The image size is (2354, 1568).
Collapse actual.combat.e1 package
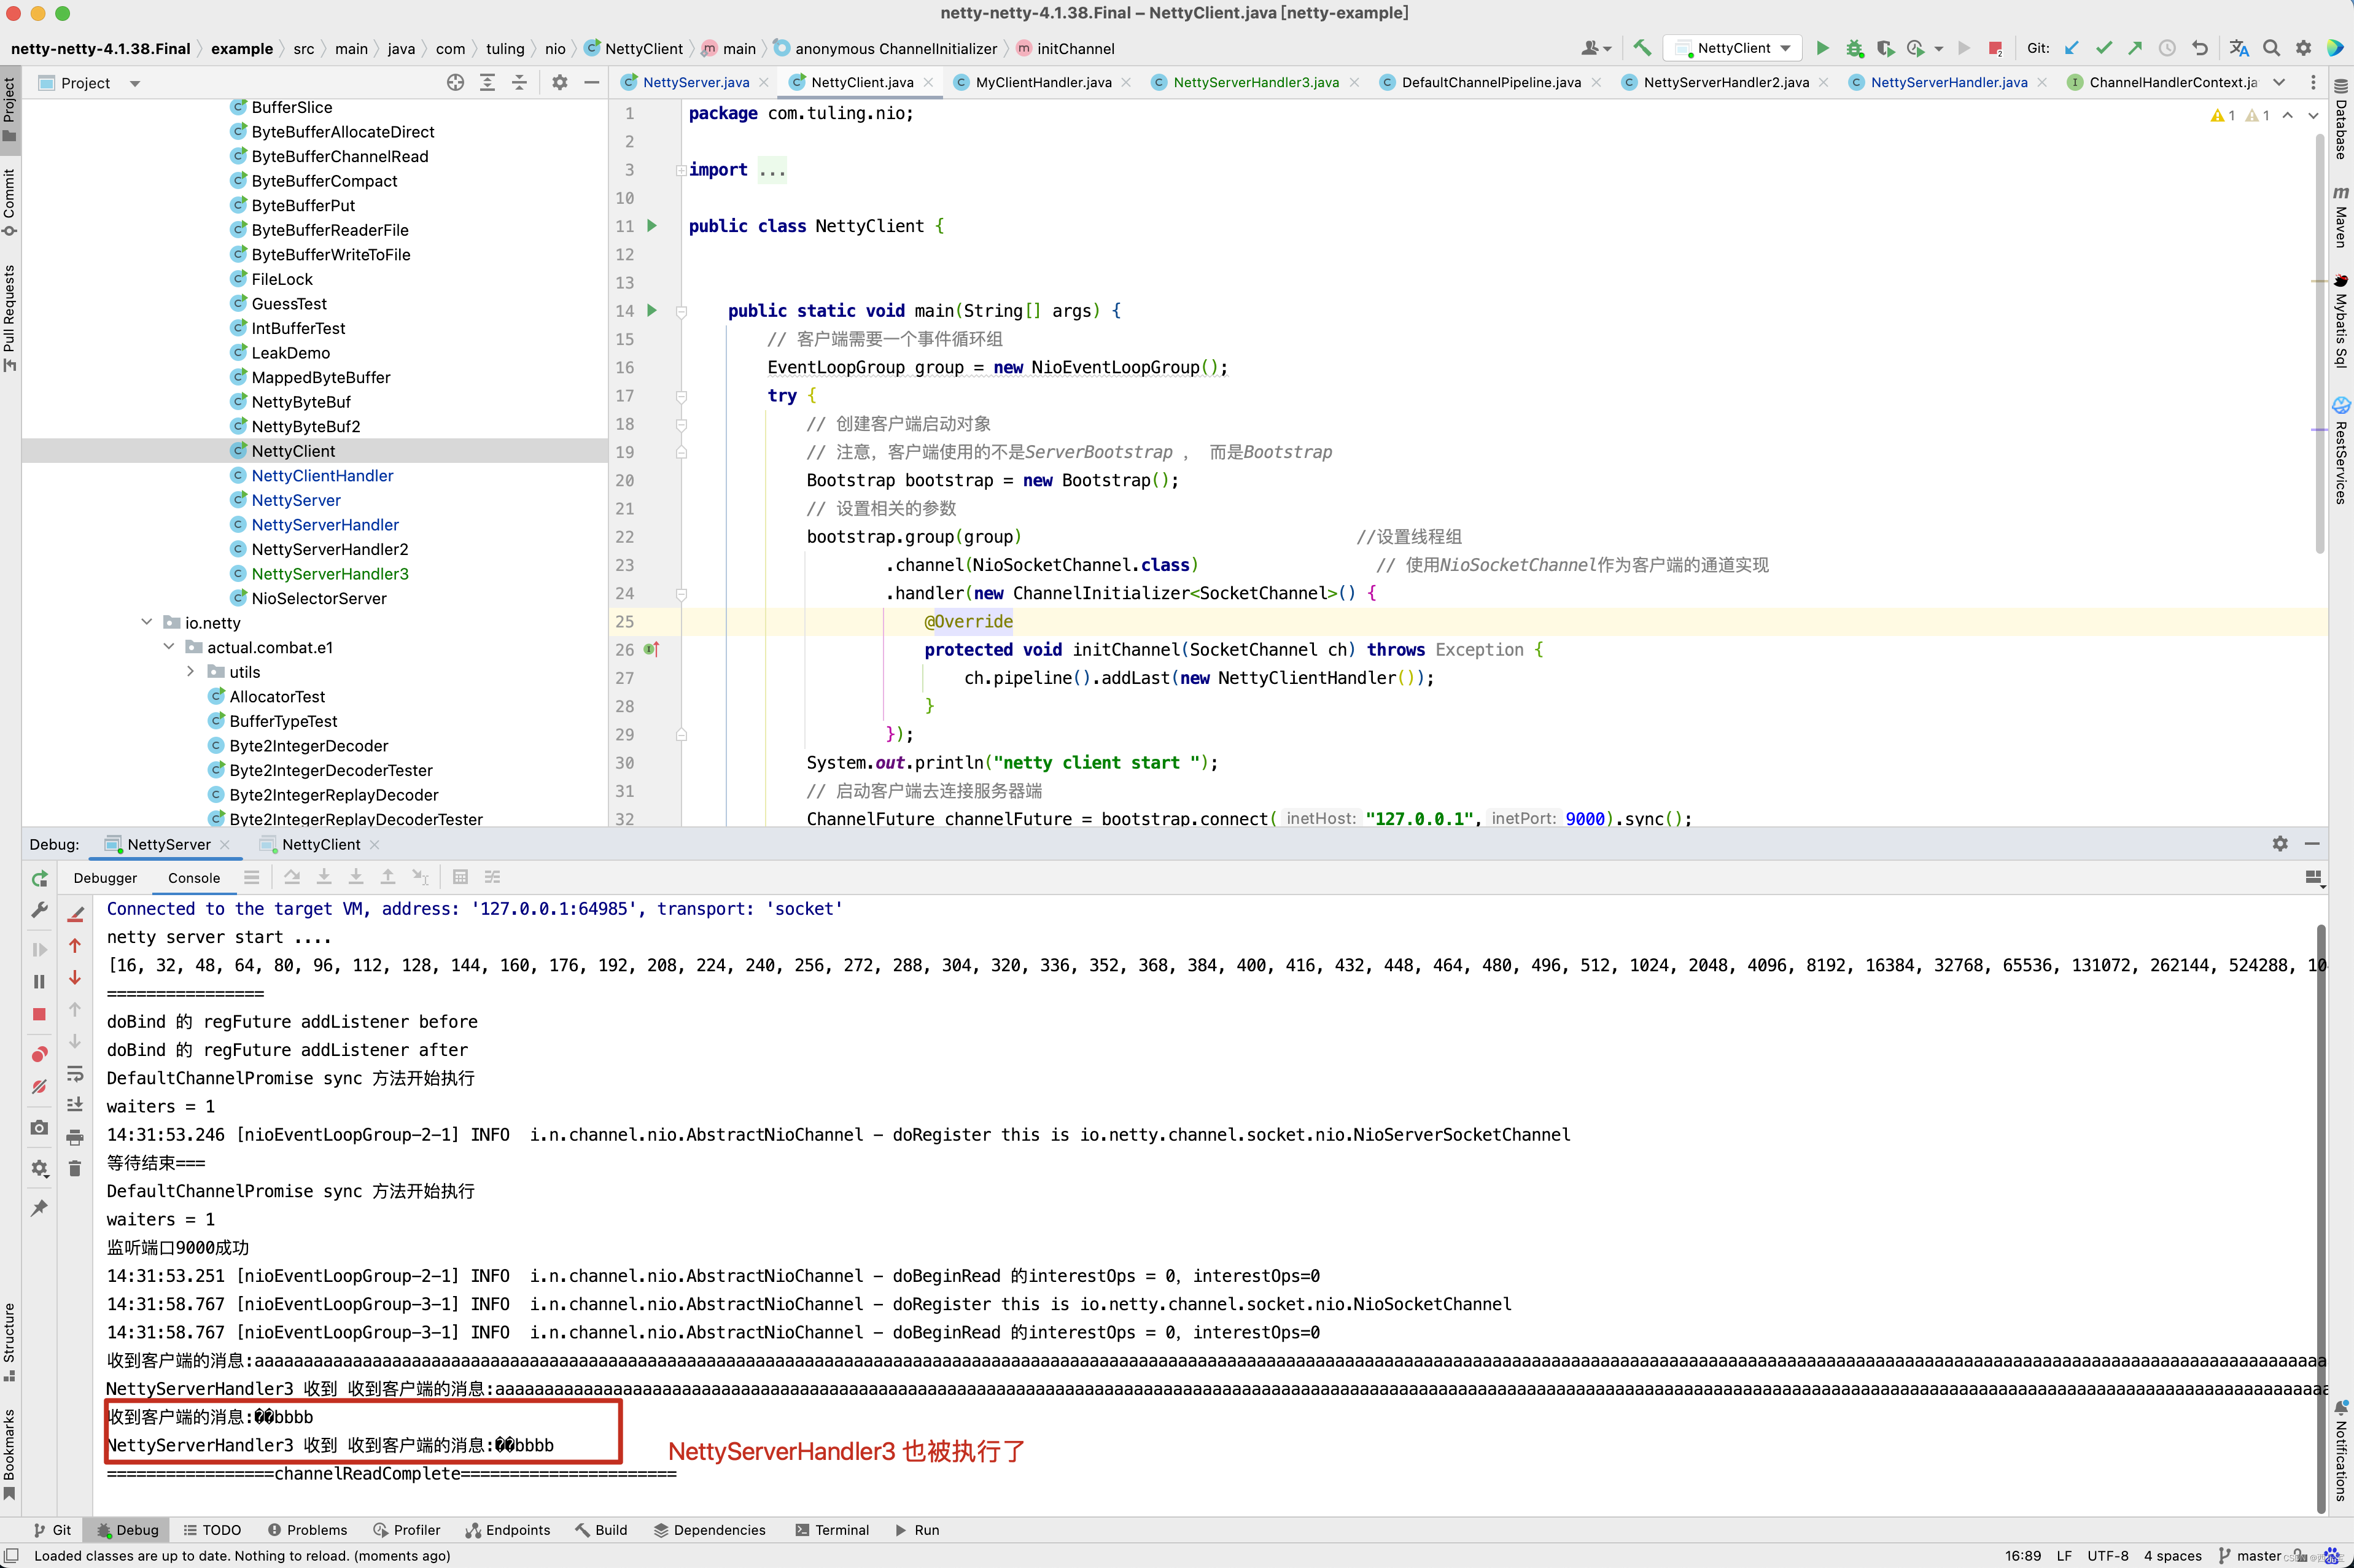pyautogui.click(x=169, y=647)
